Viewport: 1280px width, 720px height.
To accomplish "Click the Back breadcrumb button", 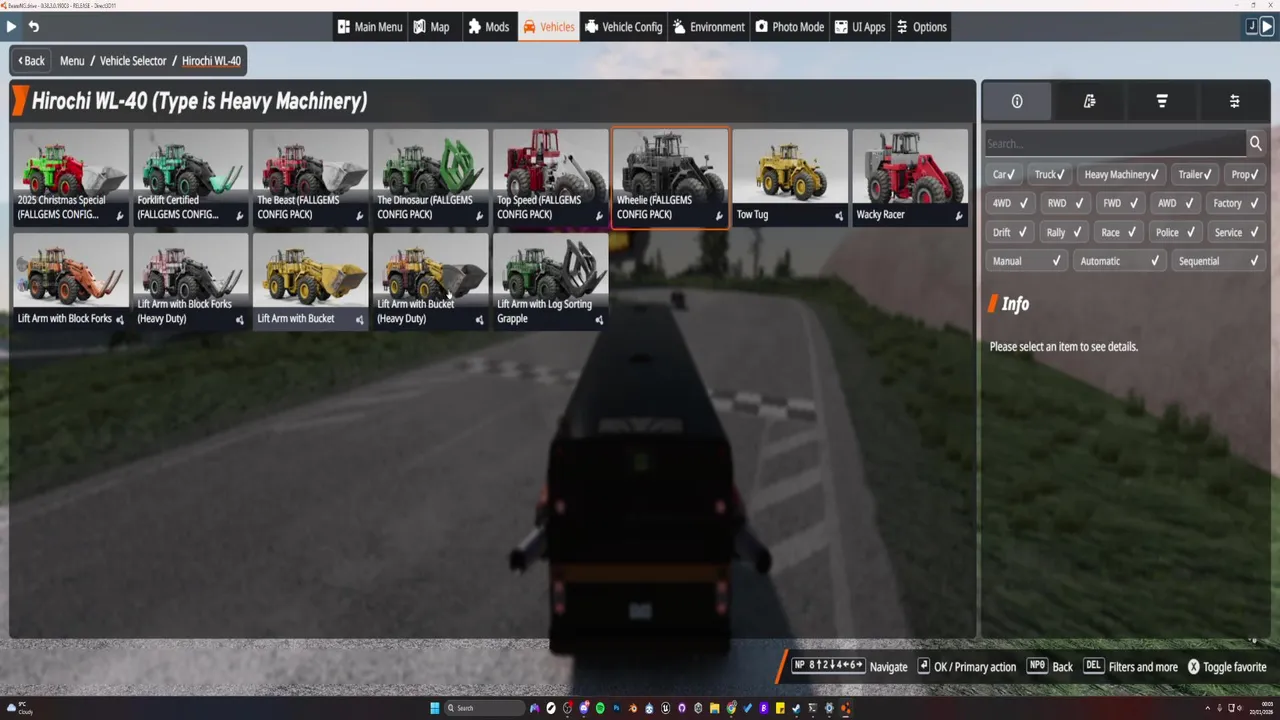I will pos(31,61).
